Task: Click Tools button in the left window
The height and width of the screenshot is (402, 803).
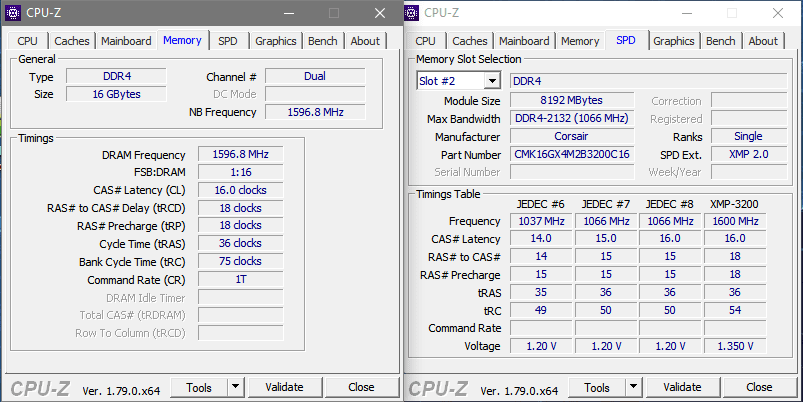Action: (x=199, y=388)
